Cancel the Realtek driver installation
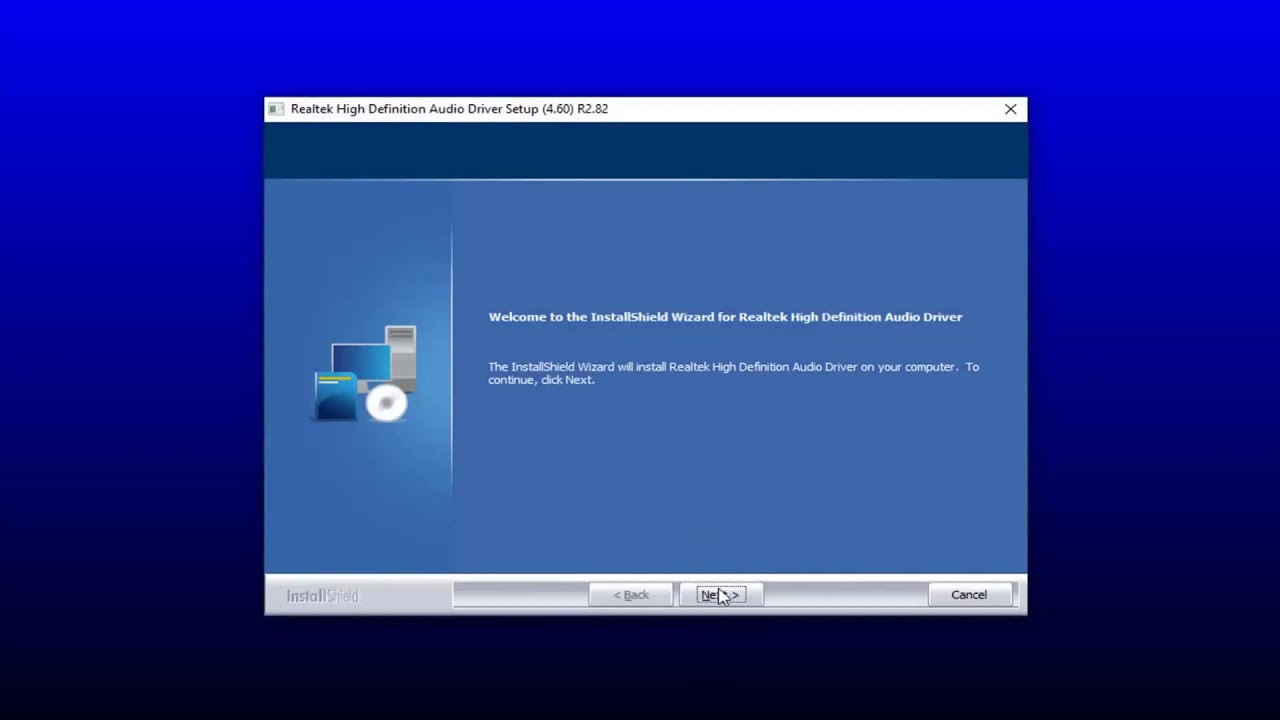The width and height of the screenshot is (1280, 720). point(968,595)
